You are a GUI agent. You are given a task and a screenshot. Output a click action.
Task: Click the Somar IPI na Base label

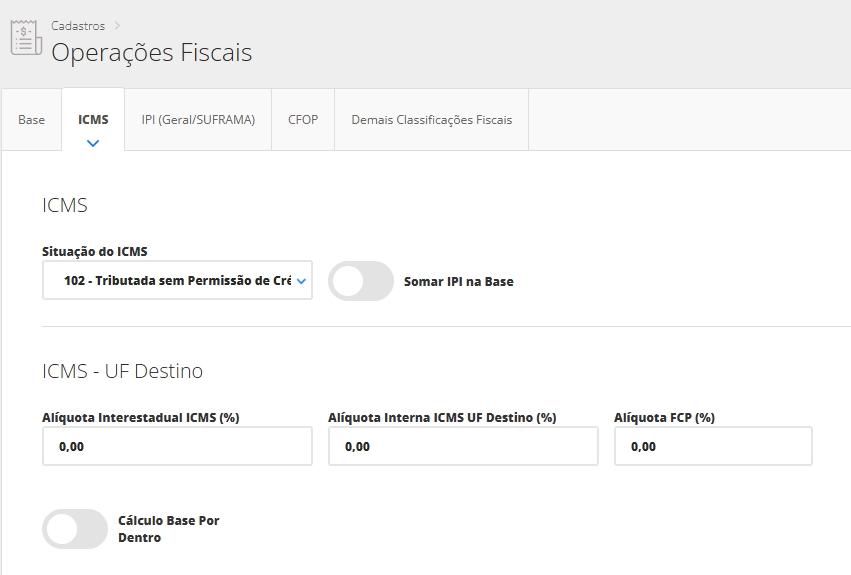[458, 282]
